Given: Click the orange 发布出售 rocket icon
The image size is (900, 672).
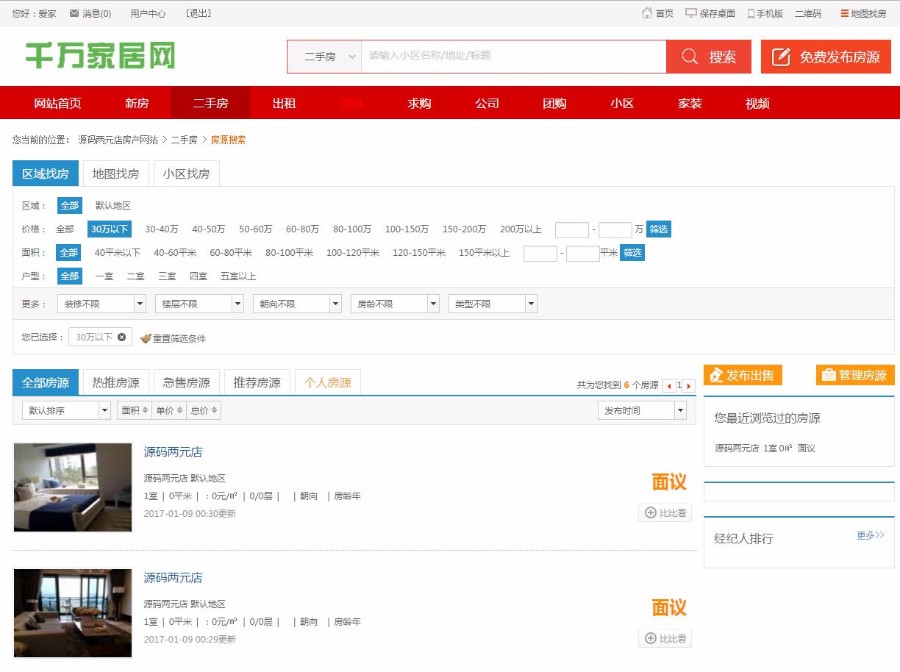Looking at the screenshot, I should 715,375.
